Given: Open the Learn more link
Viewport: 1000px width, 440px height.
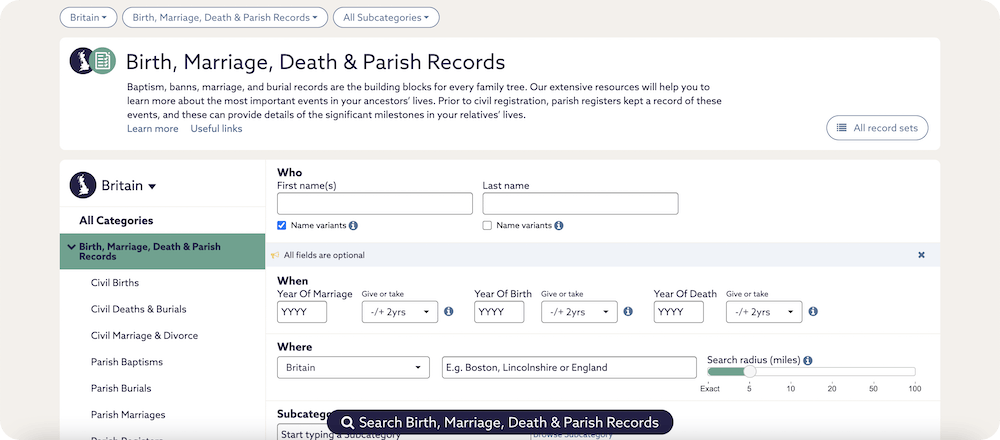Looking at the screenshot, I should pyautogui.click(x=152, y=129).
